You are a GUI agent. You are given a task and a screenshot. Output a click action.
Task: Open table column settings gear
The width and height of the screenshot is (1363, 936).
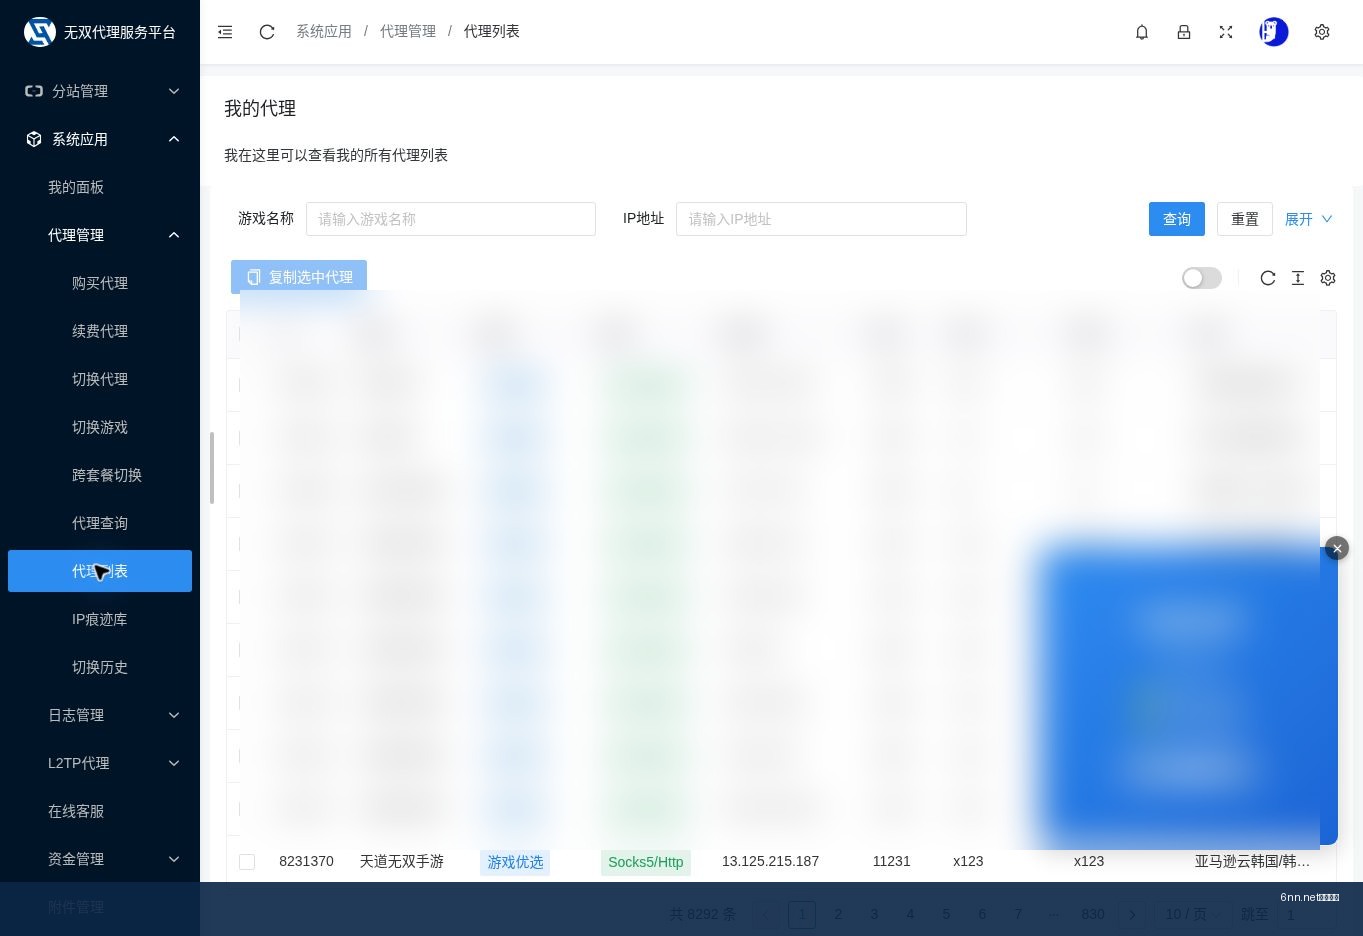pos(1328,278)
